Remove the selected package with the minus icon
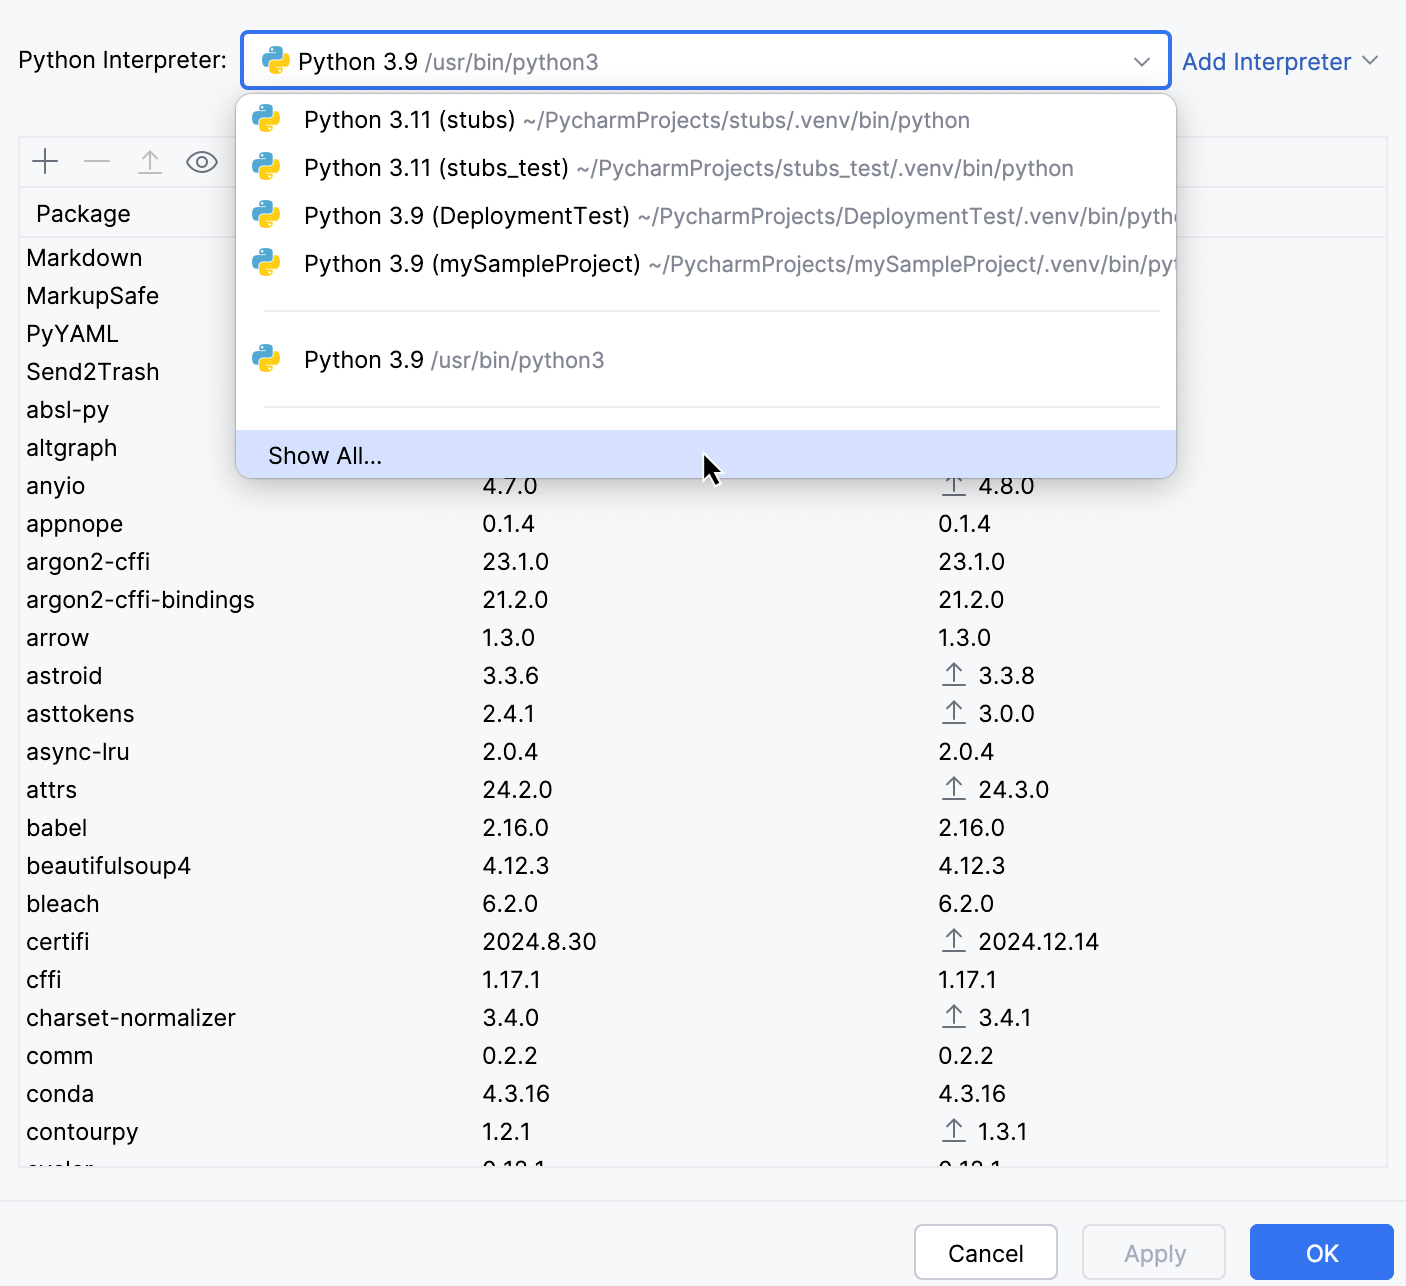The width and height of the screenshot is (1406, 1286). point(97,161)
